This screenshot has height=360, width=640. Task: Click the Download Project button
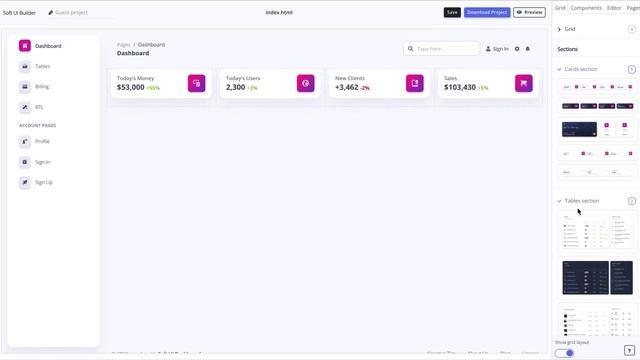[487, 12]
